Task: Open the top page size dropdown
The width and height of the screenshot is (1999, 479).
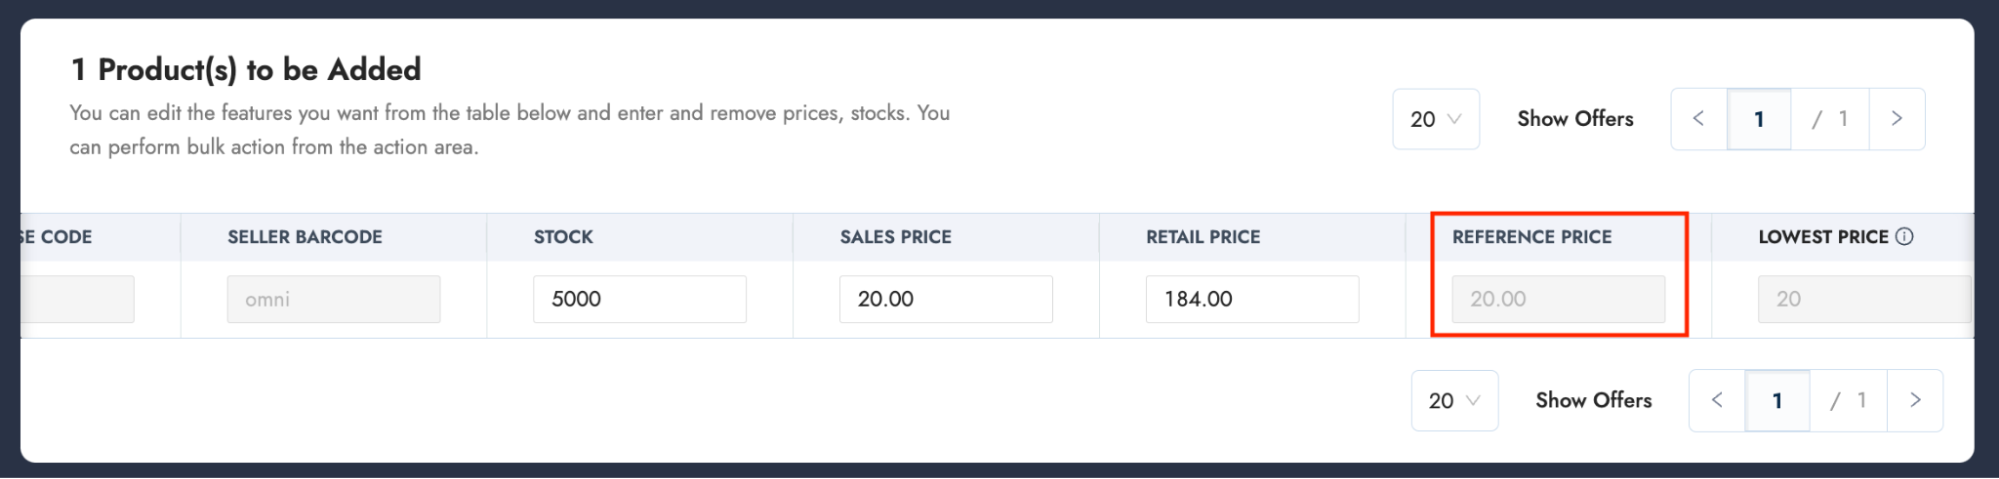Action: coord(1435,119)
